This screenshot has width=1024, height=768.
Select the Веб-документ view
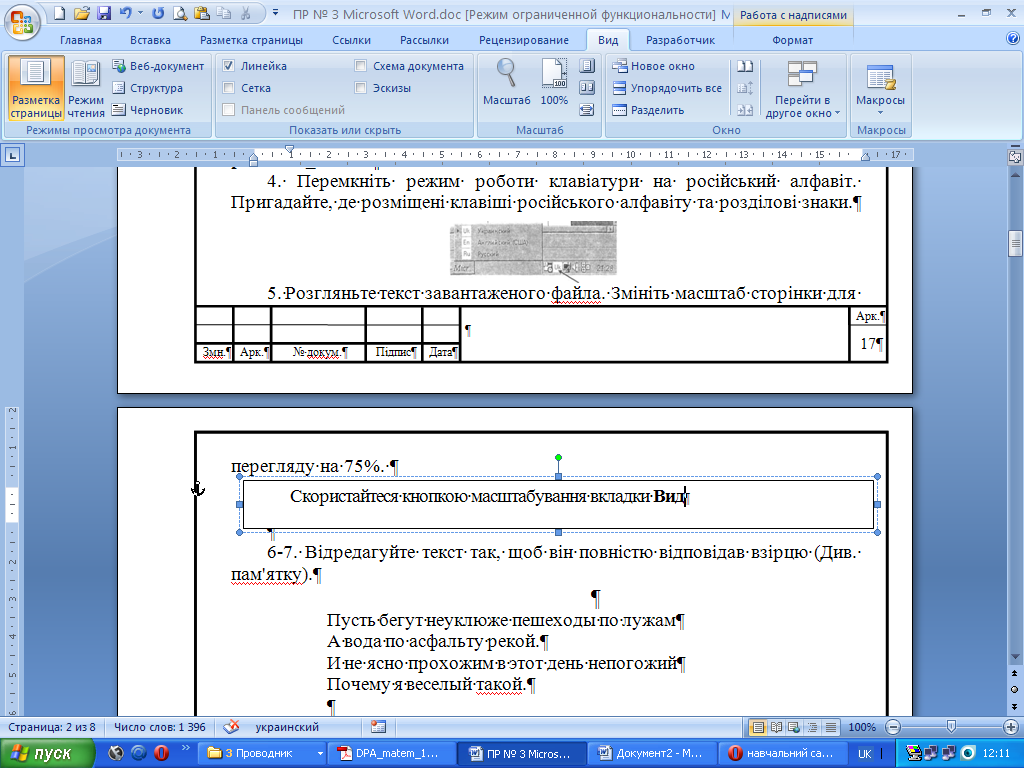click(158, 66)
